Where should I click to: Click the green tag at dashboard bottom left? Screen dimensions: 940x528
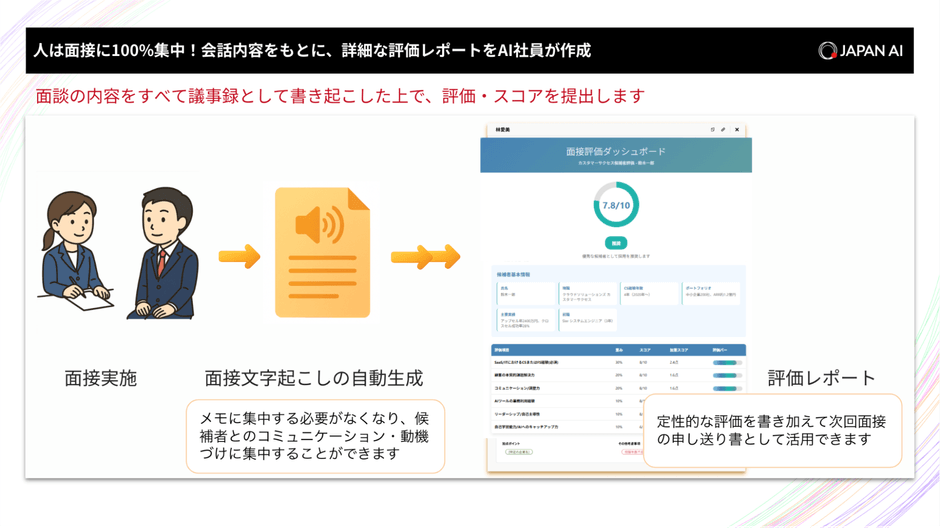(x=518, y=452)
